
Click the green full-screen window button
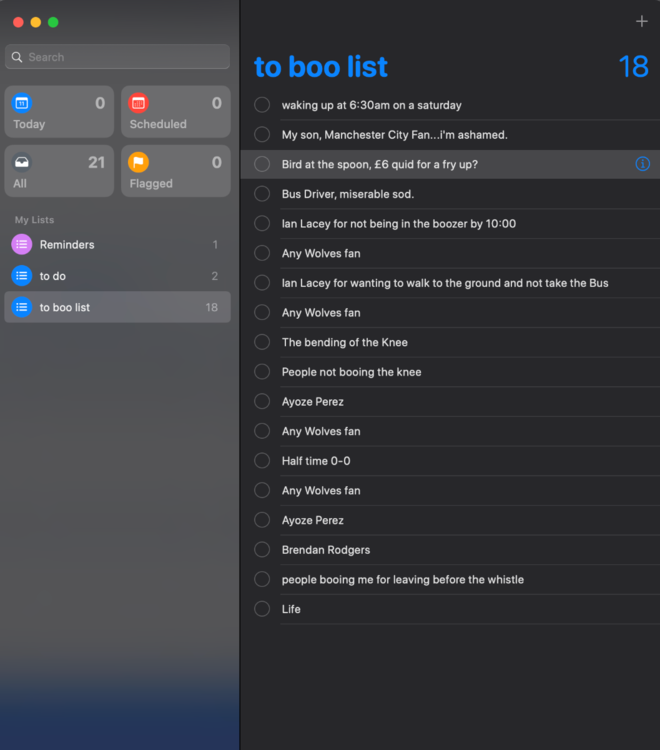coord(53,22)
